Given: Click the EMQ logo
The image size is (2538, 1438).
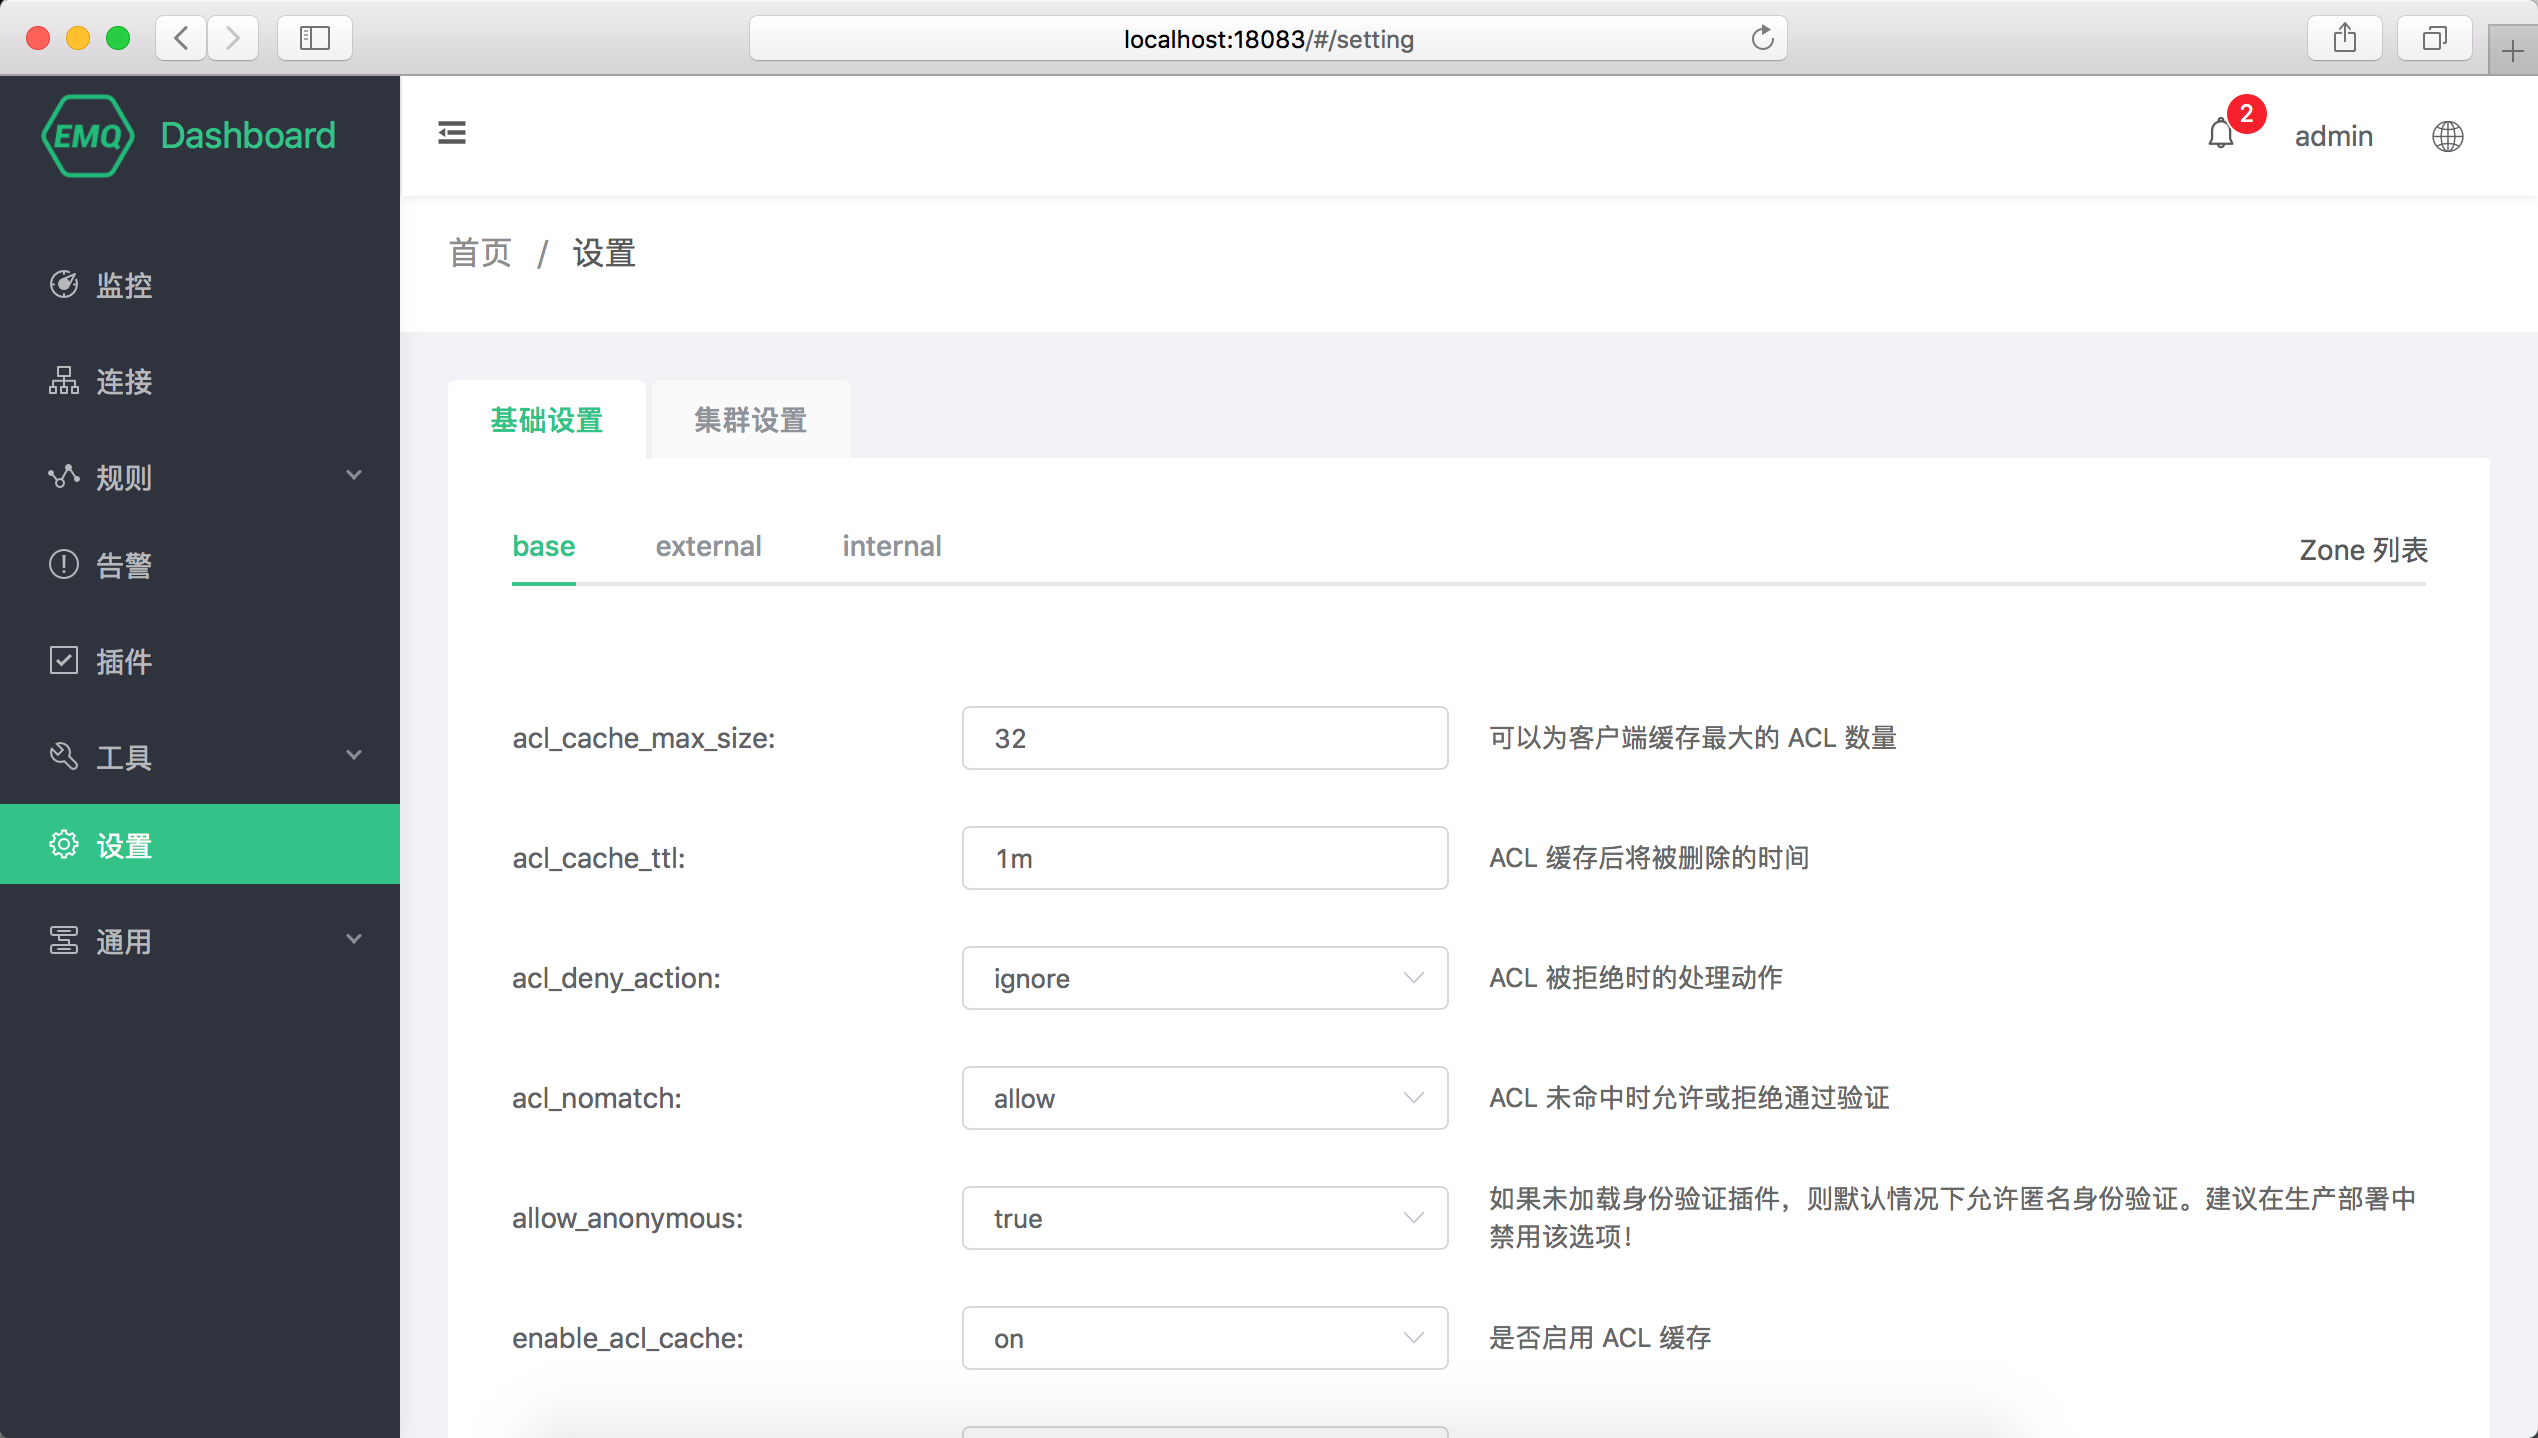Looking at the screenshot, I should coord(88,135).
